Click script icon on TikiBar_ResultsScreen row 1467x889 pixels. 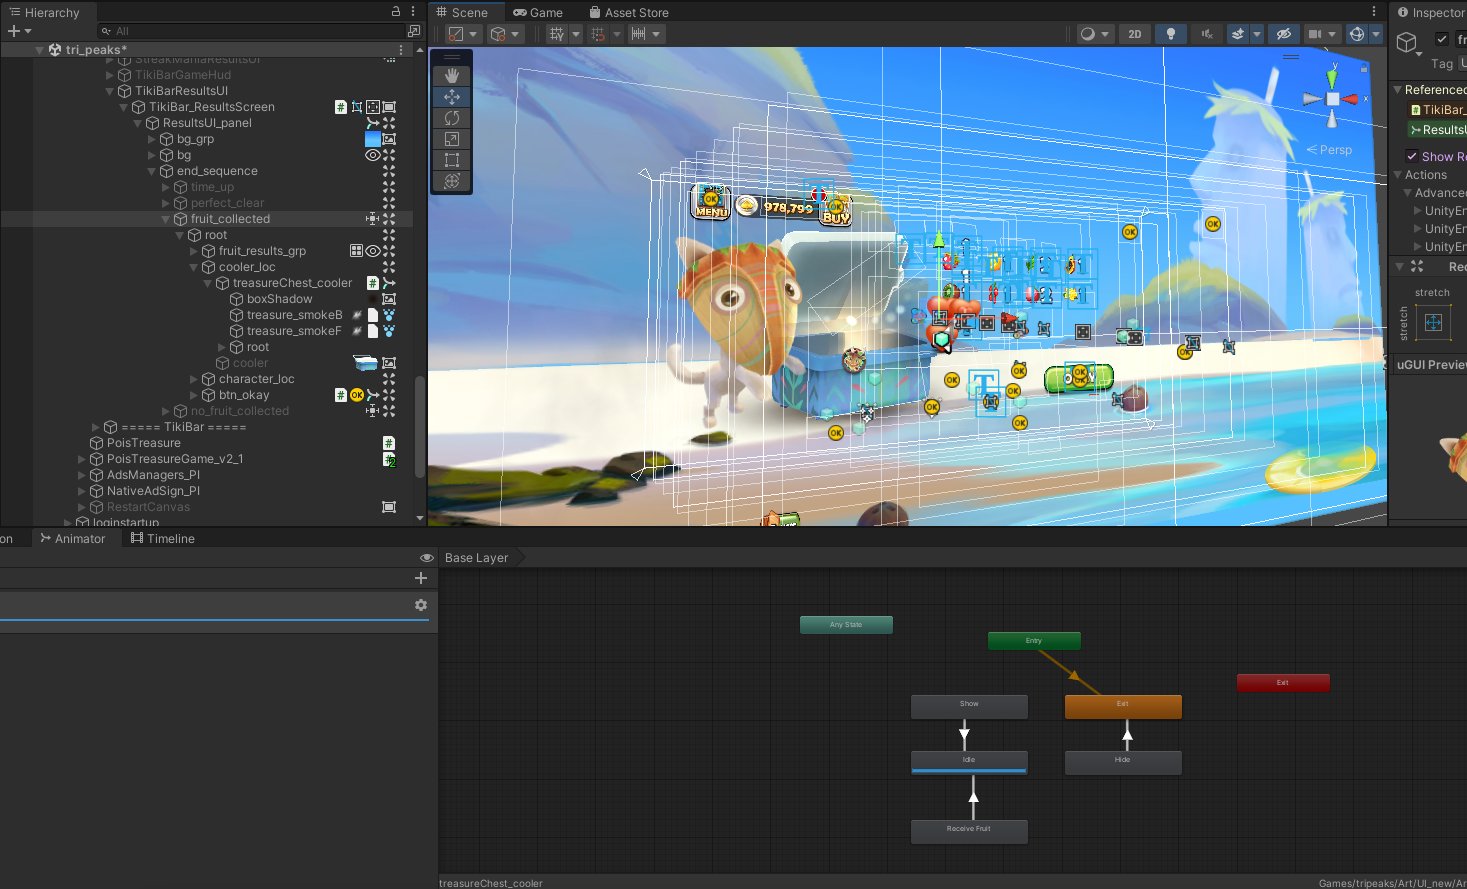(x=341, y=107)
